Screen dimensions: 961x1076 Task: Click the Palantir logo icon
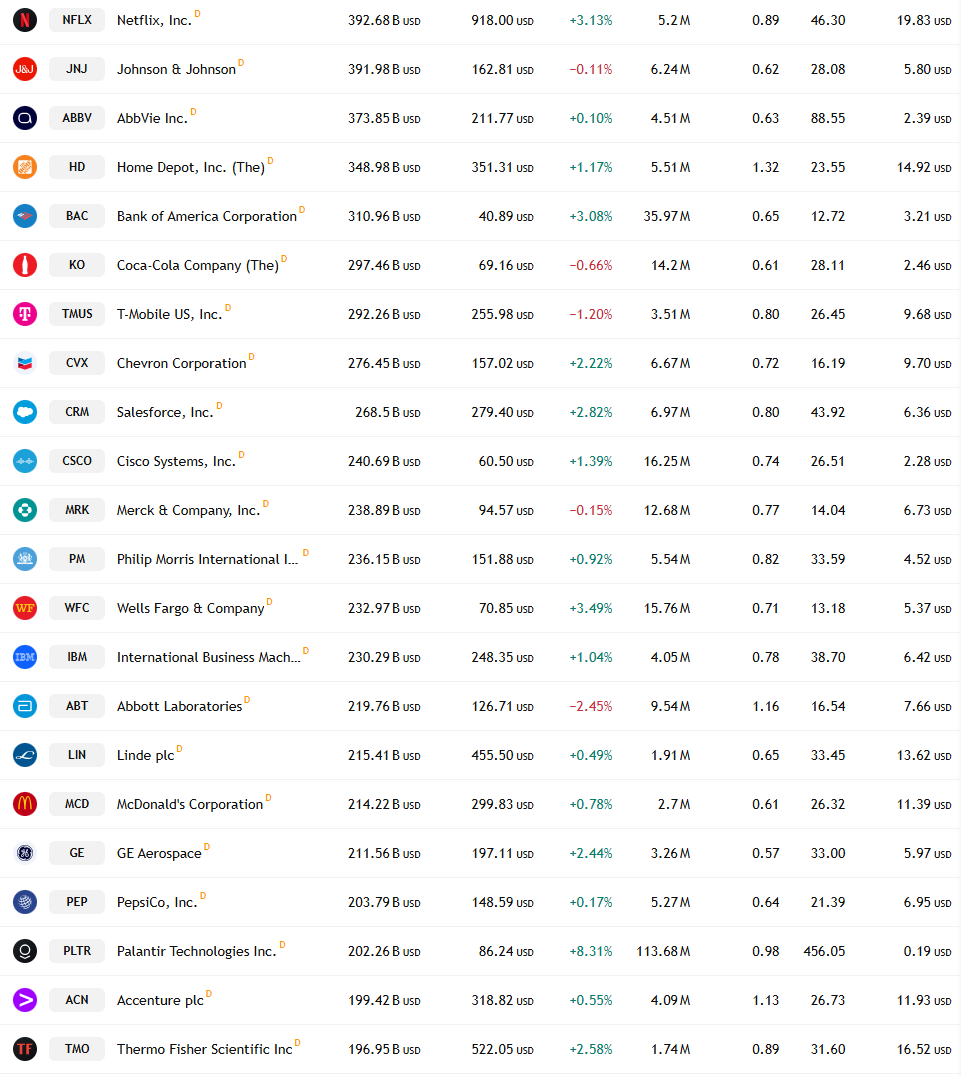[25, 951]
